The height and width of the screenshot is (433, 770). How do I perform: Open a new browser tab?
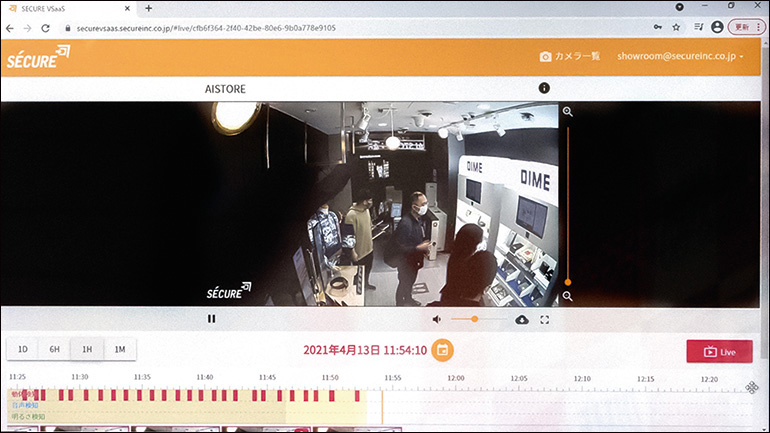(148, 8)
